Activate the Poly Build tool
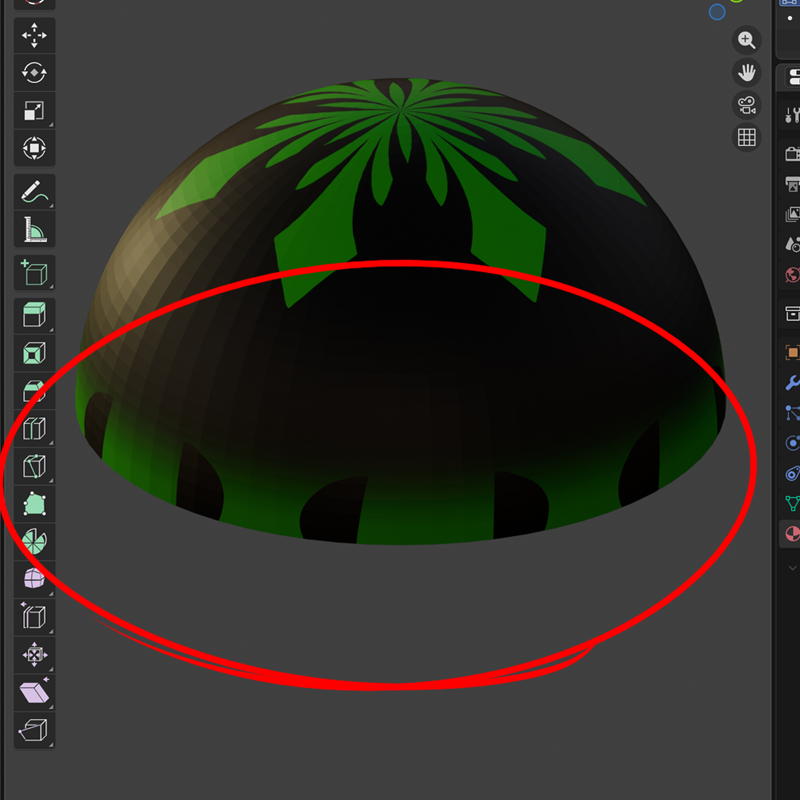 pyautogui.click(x=34, y=504)
